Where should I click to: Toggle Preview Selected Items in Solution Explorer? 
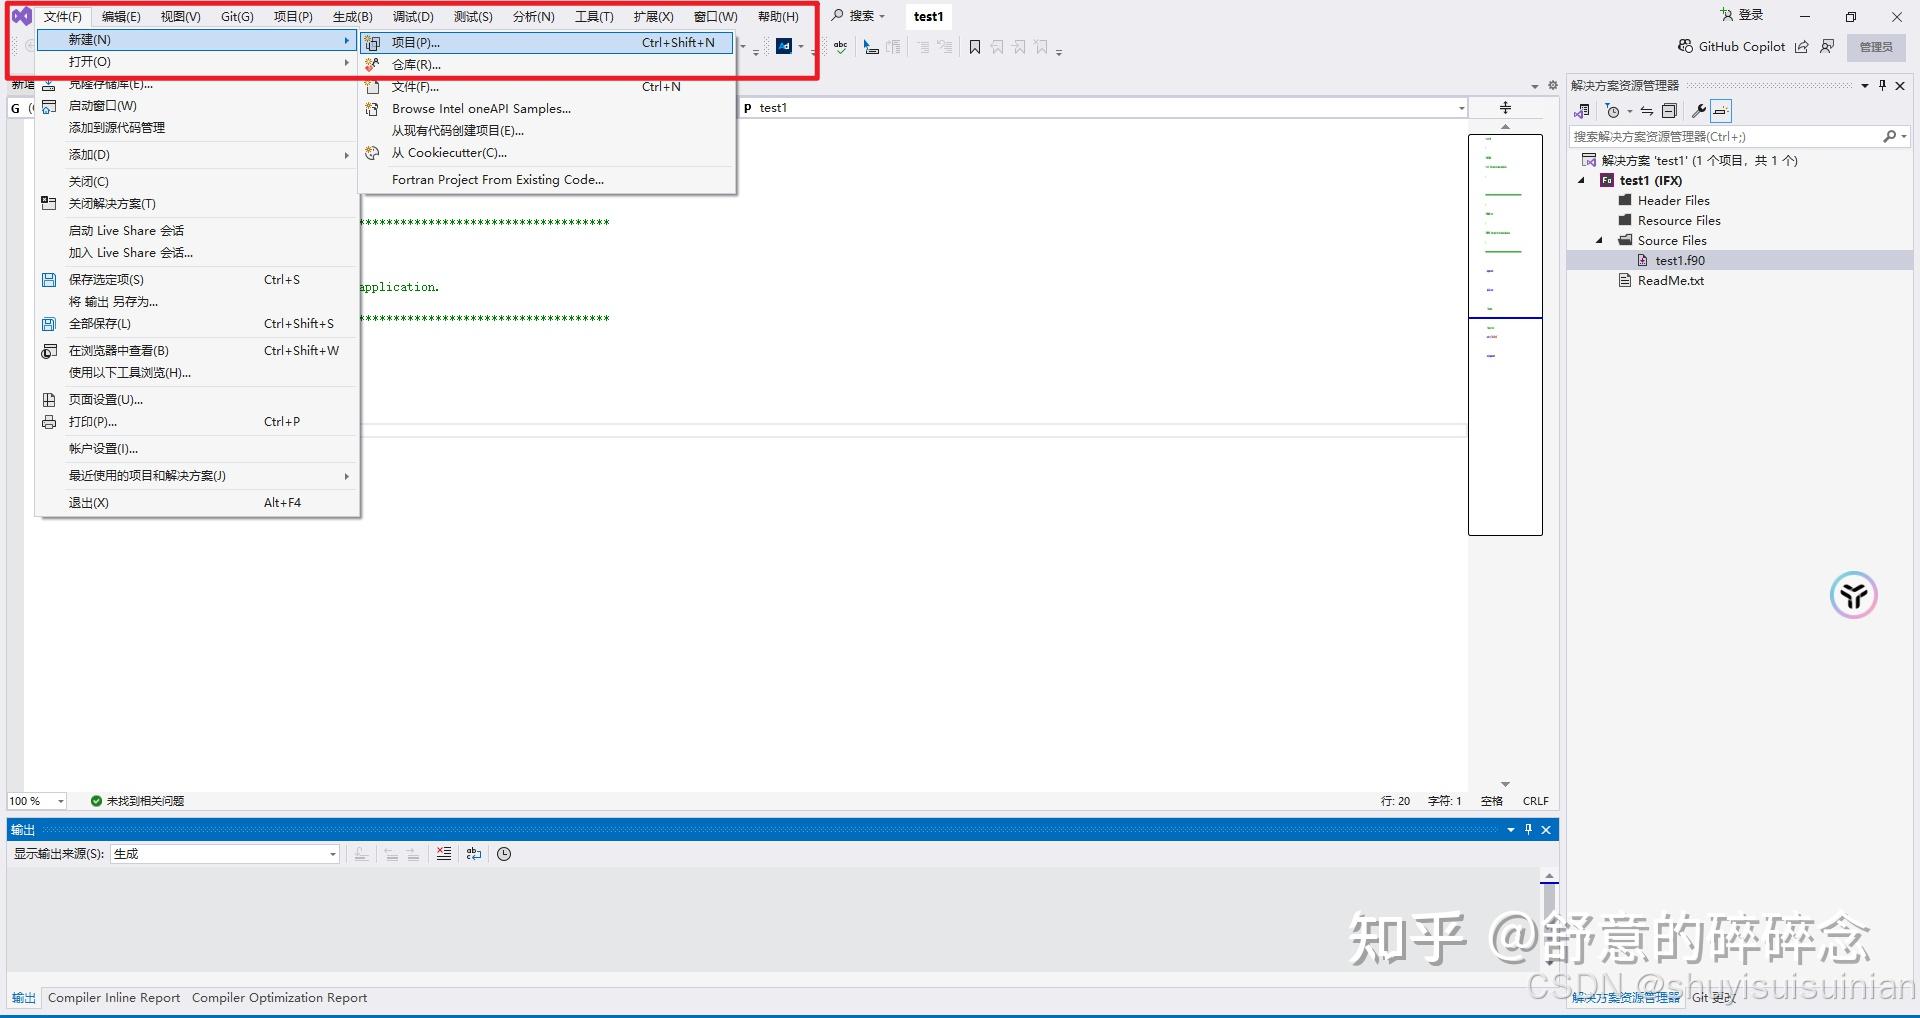1720,111
